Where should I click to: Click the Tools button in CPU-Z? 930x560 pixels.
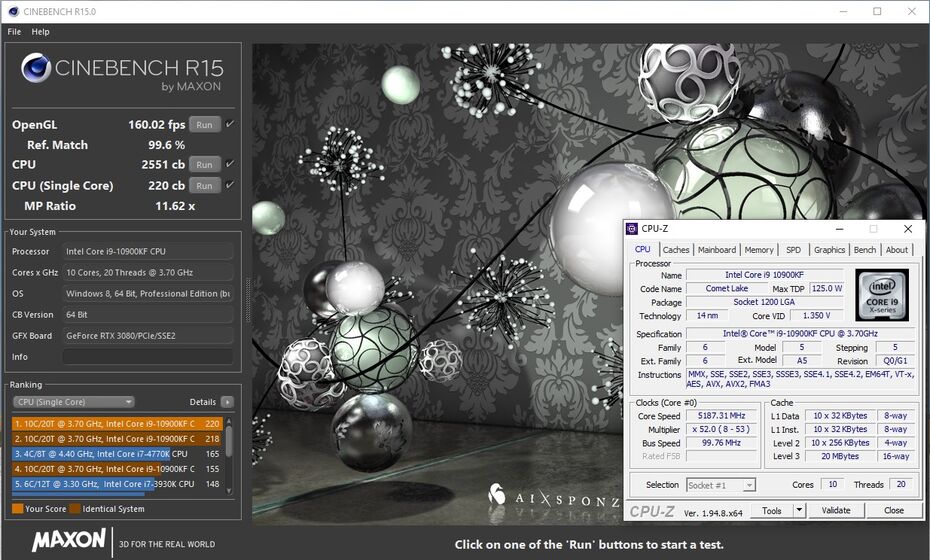pos(772,510)
